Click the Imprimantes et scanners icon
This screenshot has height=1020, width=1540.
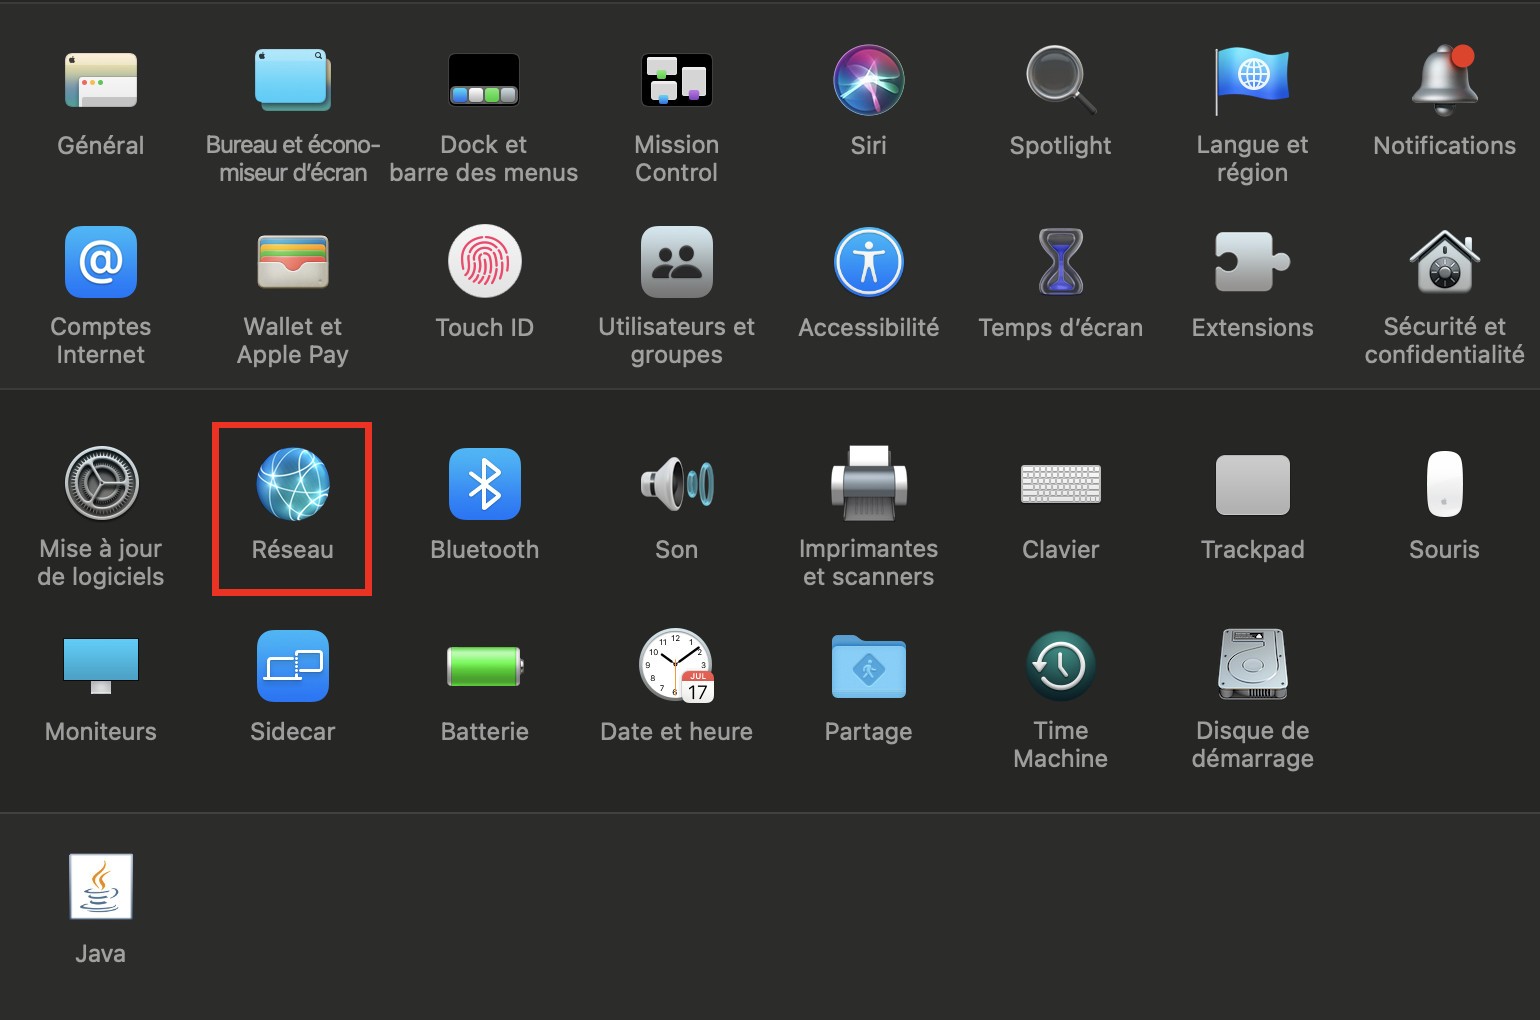(868, 485)
